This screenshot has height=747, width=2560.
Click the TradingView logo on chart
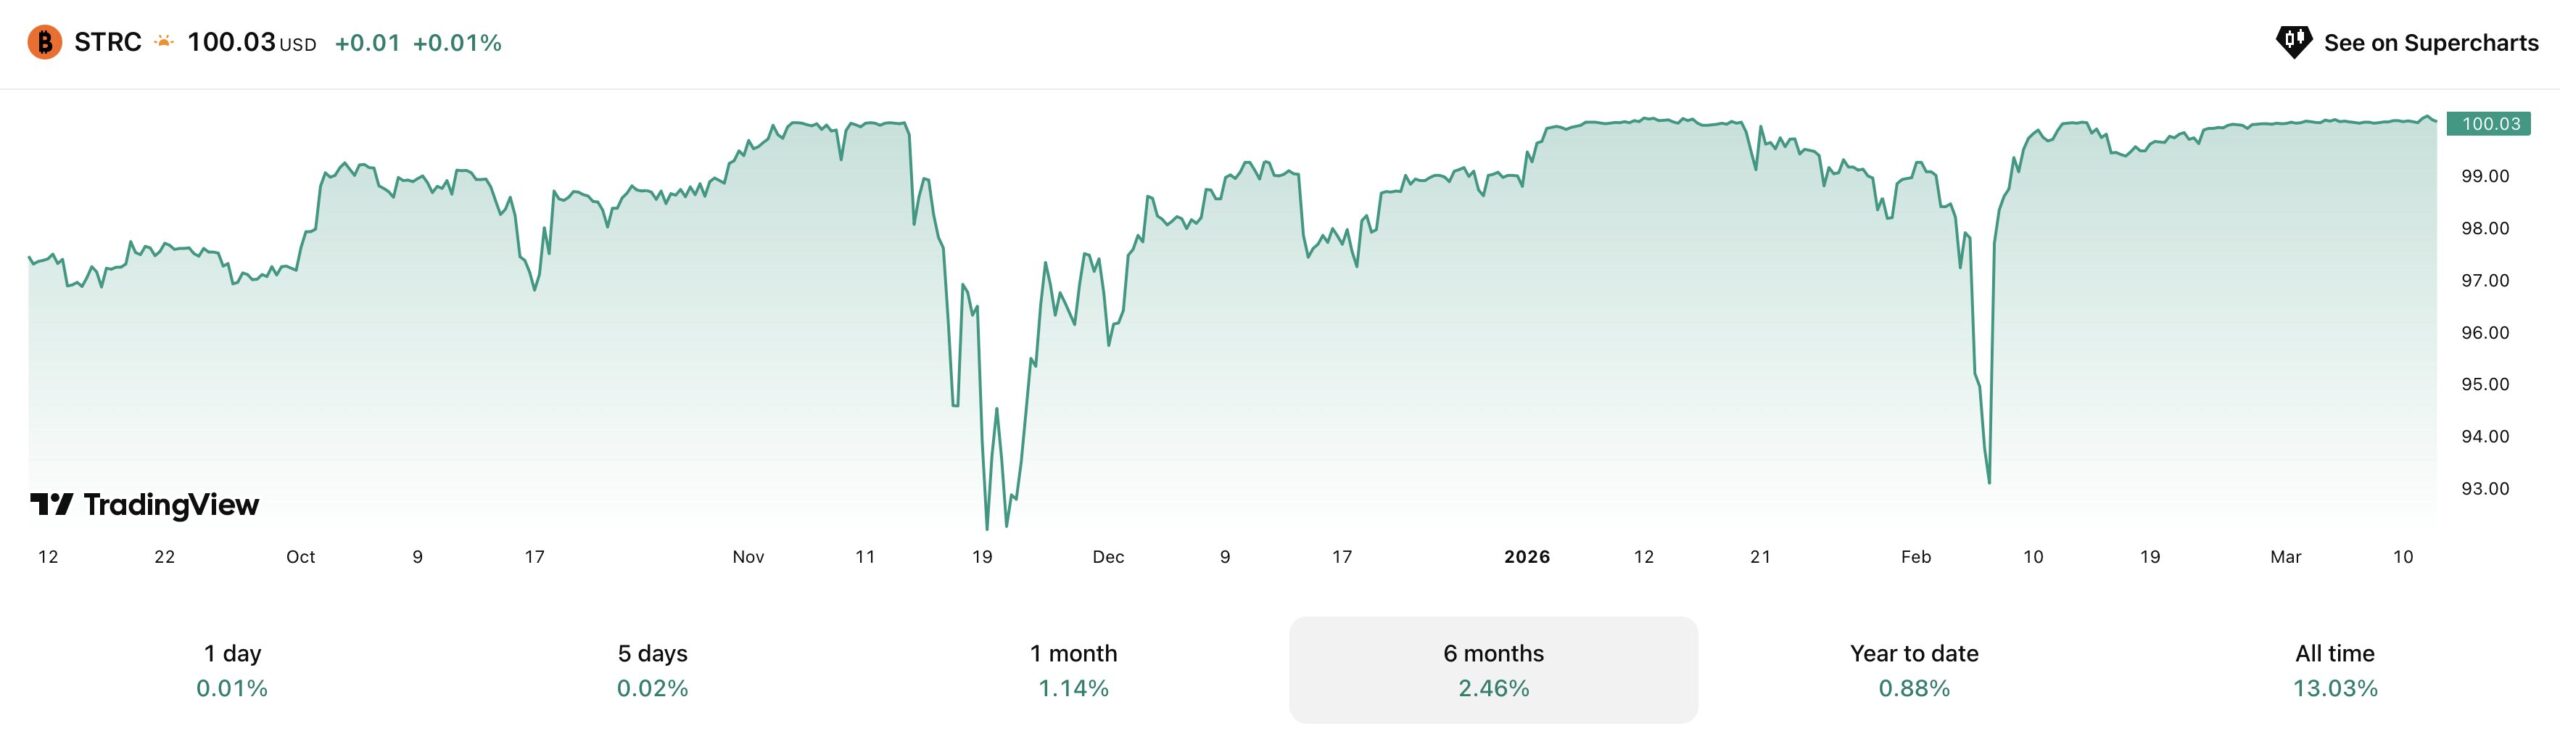tap(145, 505)
